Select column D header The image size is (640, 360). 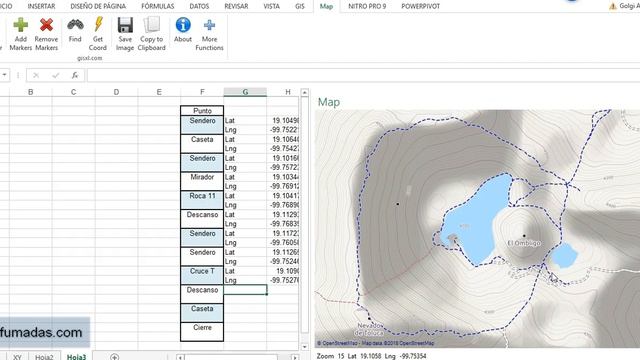coord(116,92)
